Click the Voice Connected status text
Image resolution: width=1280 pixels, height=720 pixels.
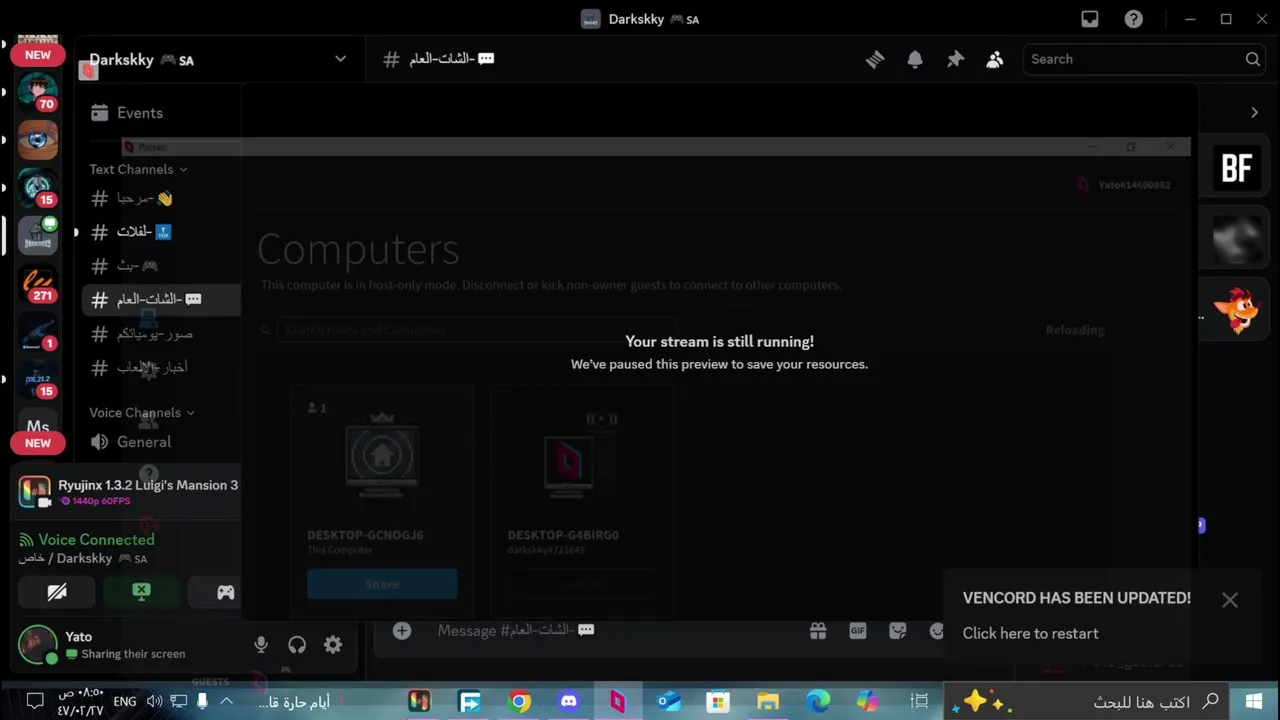click(96, 540)
